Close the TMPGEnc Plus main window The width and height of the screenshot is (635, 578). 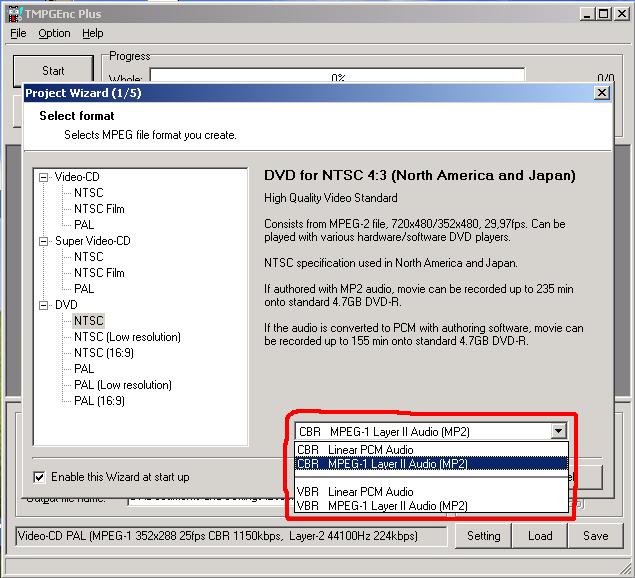pos(622,14)
